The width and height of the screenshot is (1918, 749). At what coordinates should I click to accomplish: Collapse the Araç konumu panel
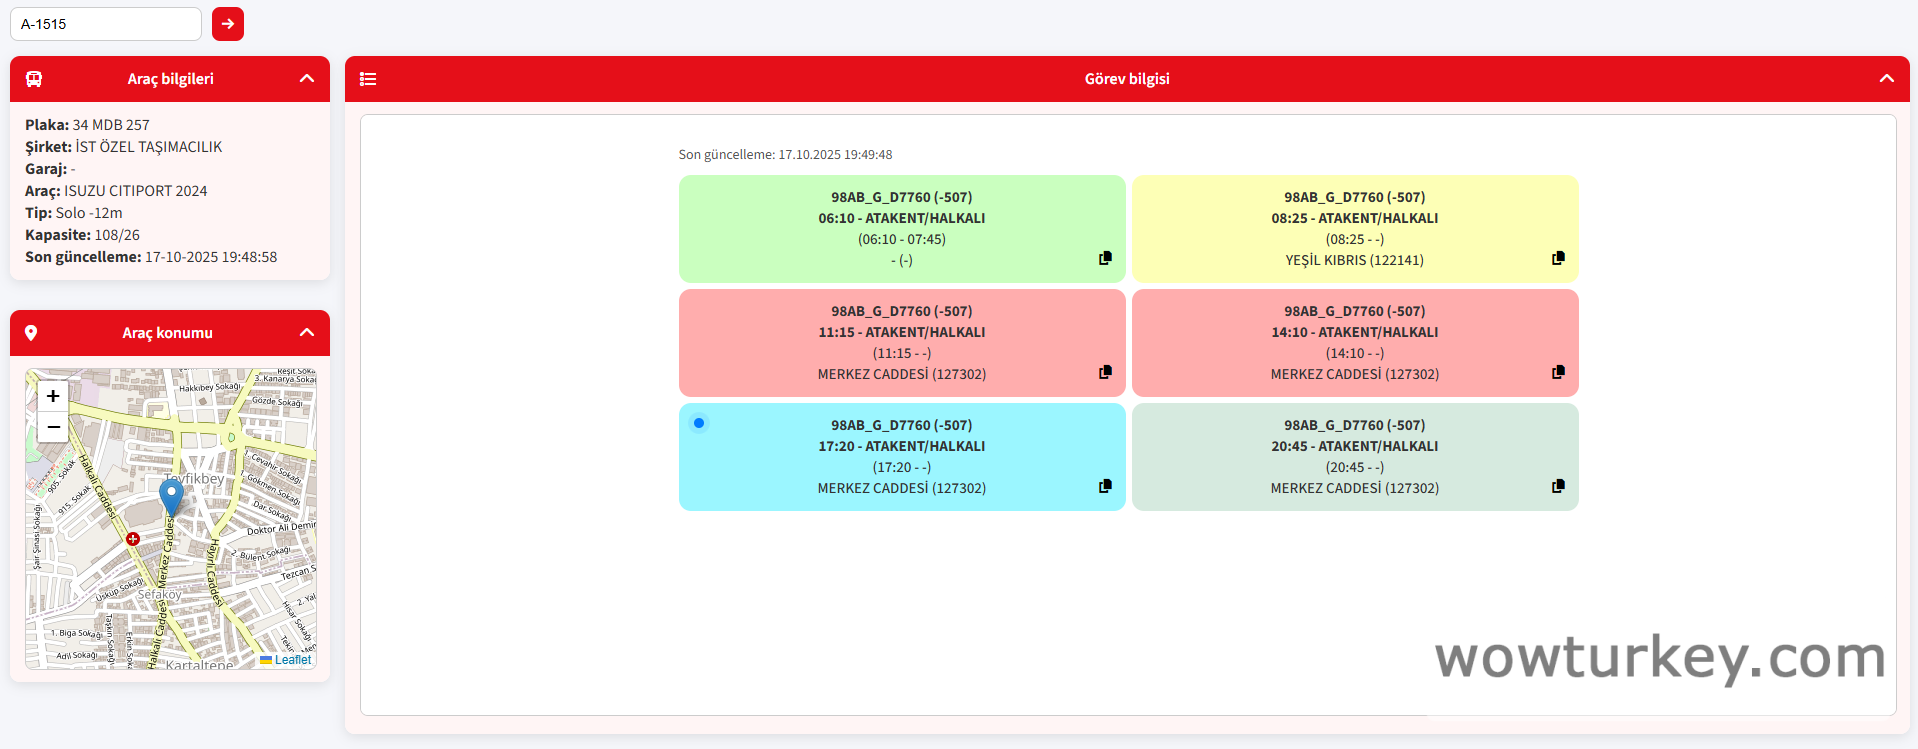tap(307, 333)
